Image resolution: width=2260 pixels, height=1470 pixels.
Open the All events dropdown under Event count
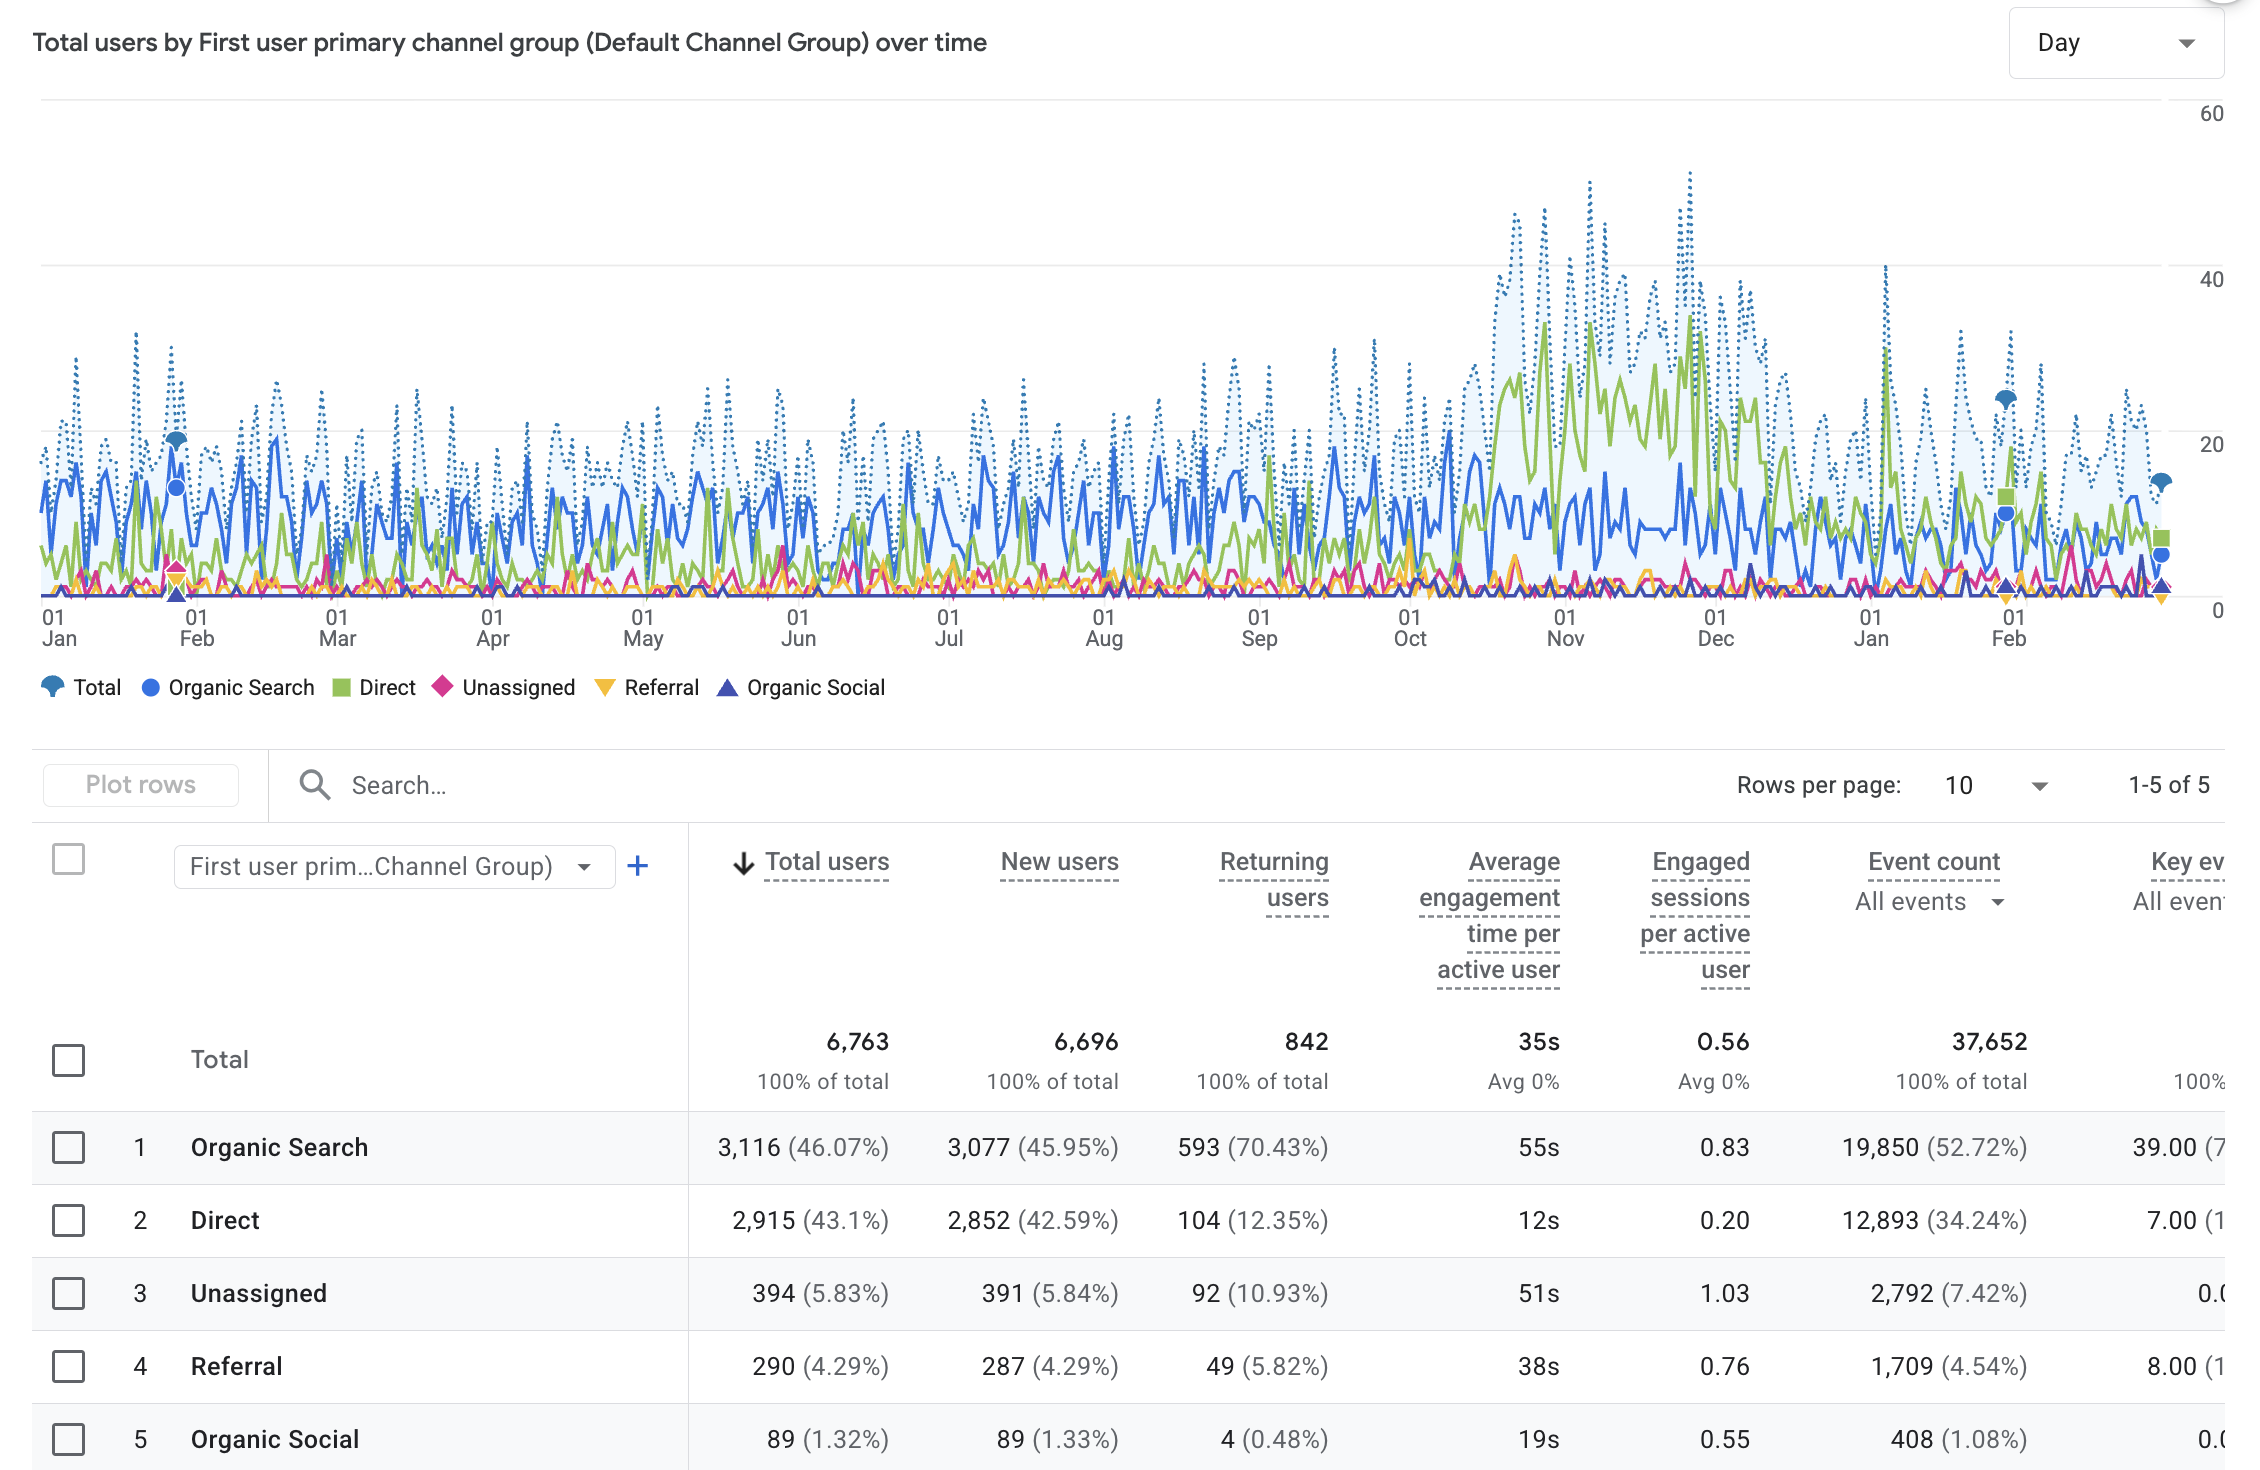[x=1930, y=902]
